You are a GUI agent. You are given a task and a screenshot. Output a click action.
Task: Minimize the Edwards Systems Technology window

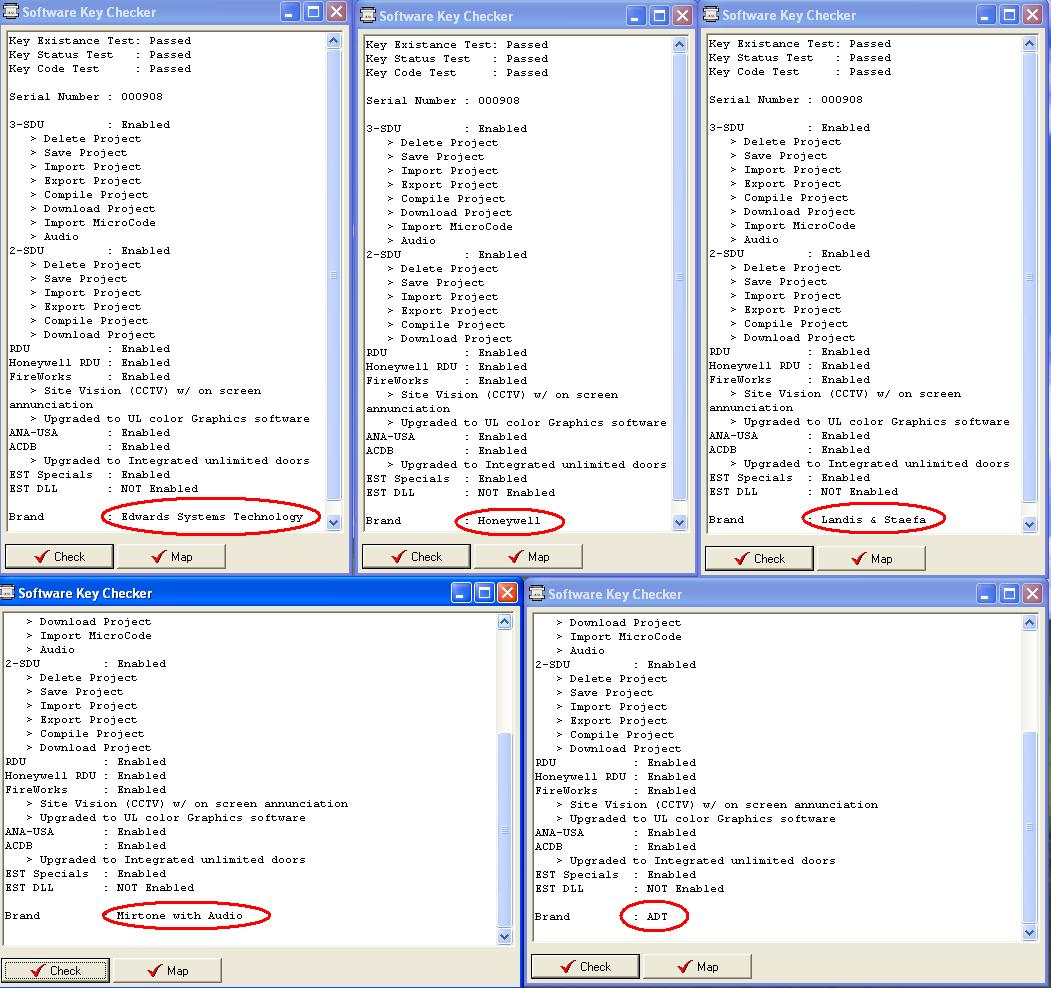[290, 12]
